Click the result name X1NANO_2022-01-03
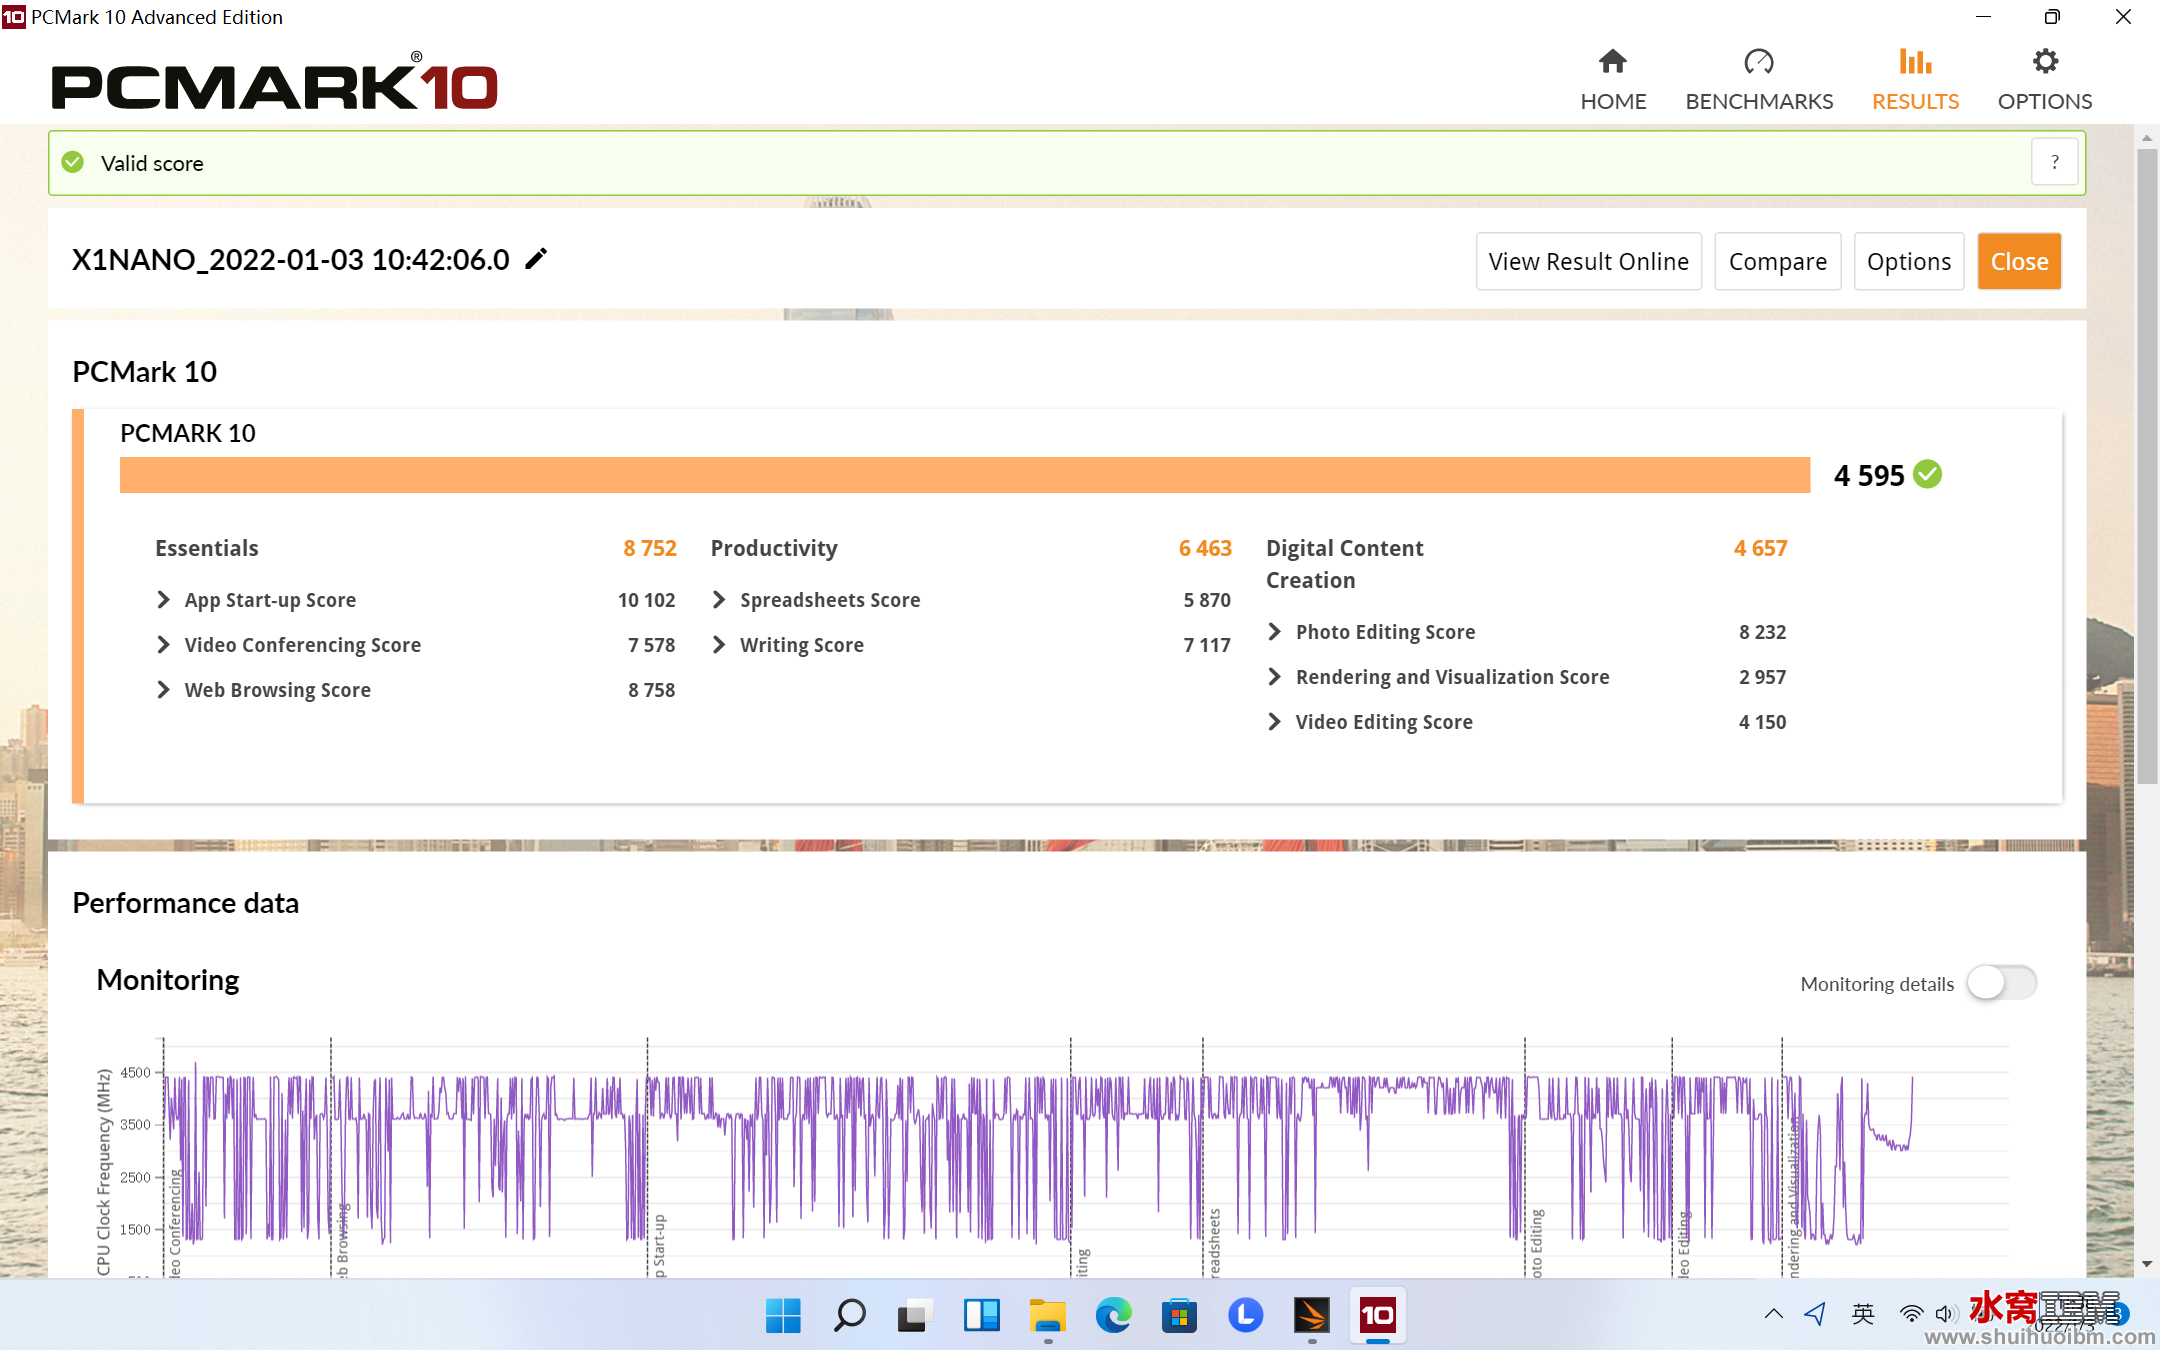 point(290,260)
